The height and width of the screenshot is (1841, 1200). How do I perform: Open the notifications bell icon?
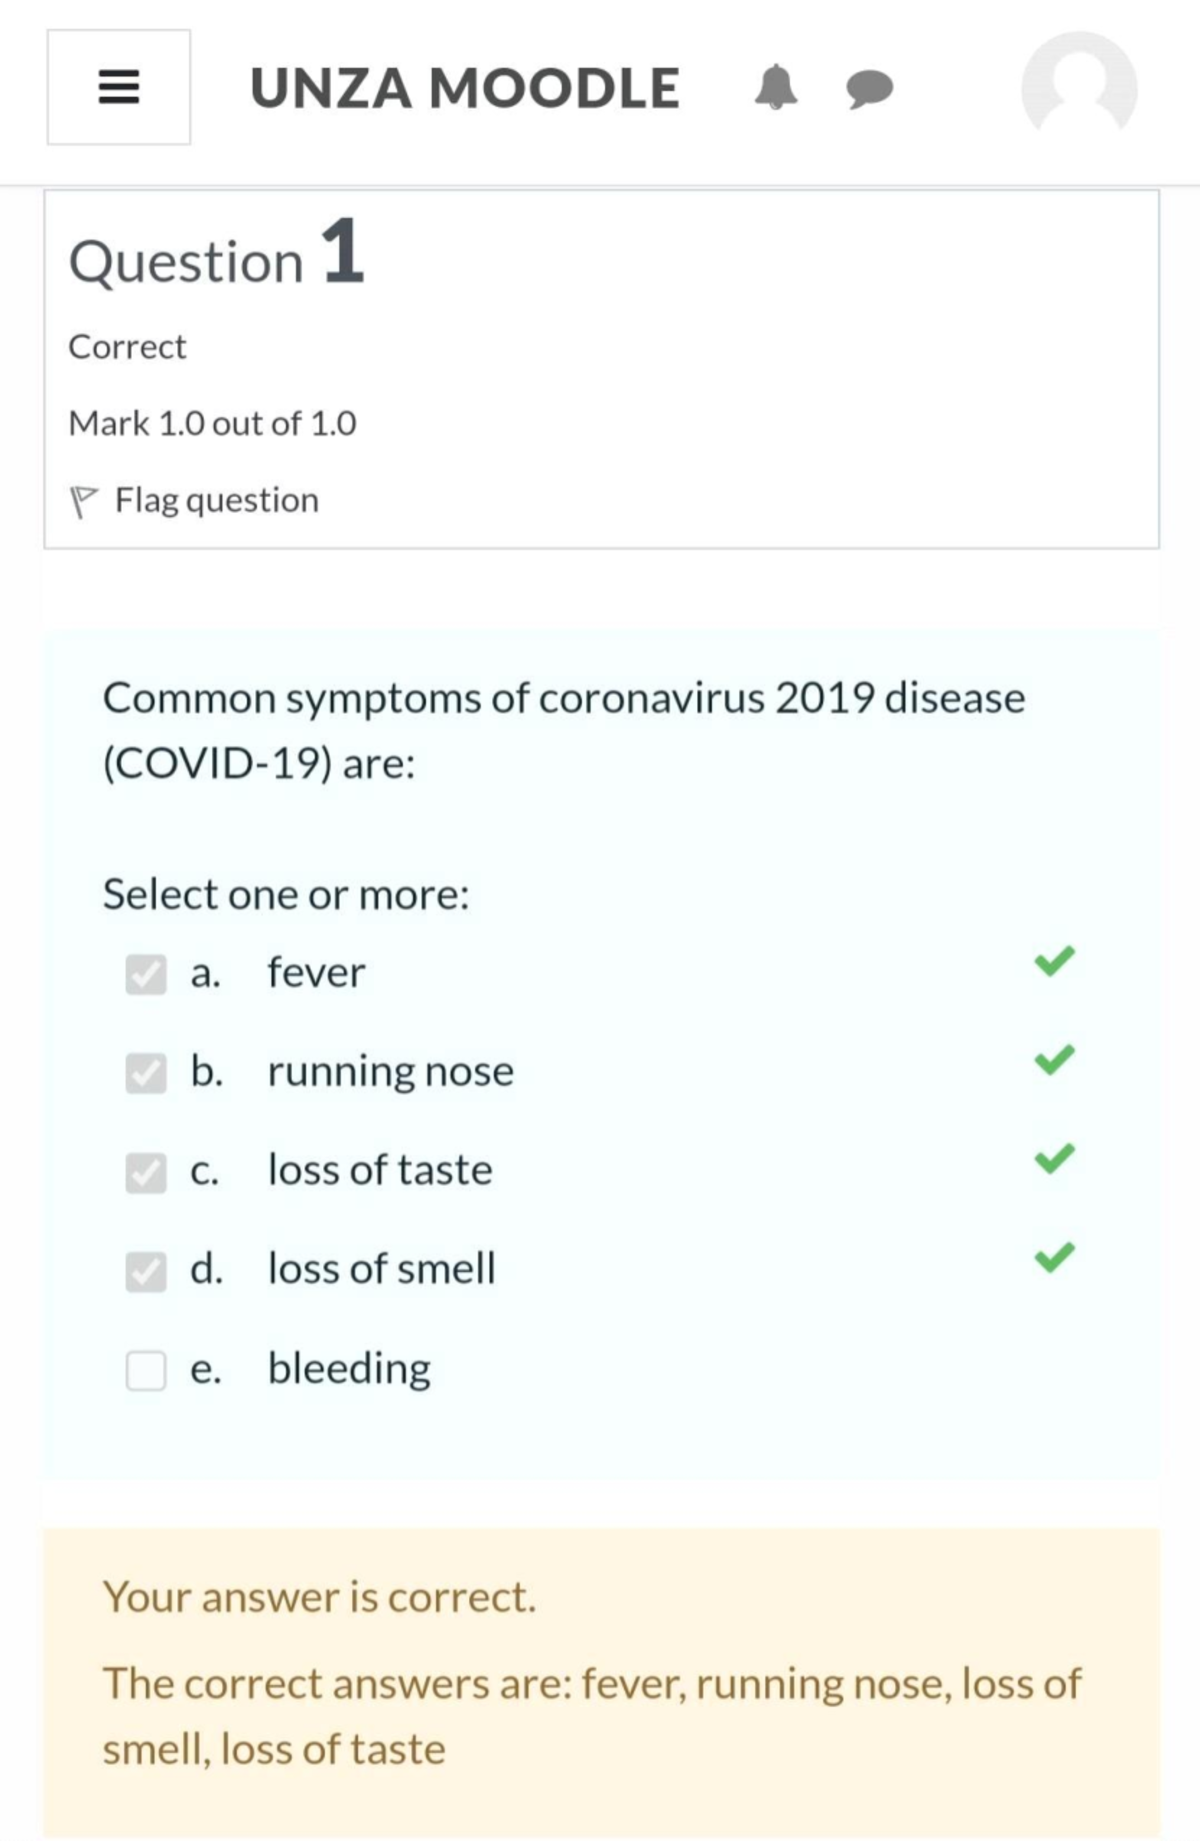[x=778, y=88]
